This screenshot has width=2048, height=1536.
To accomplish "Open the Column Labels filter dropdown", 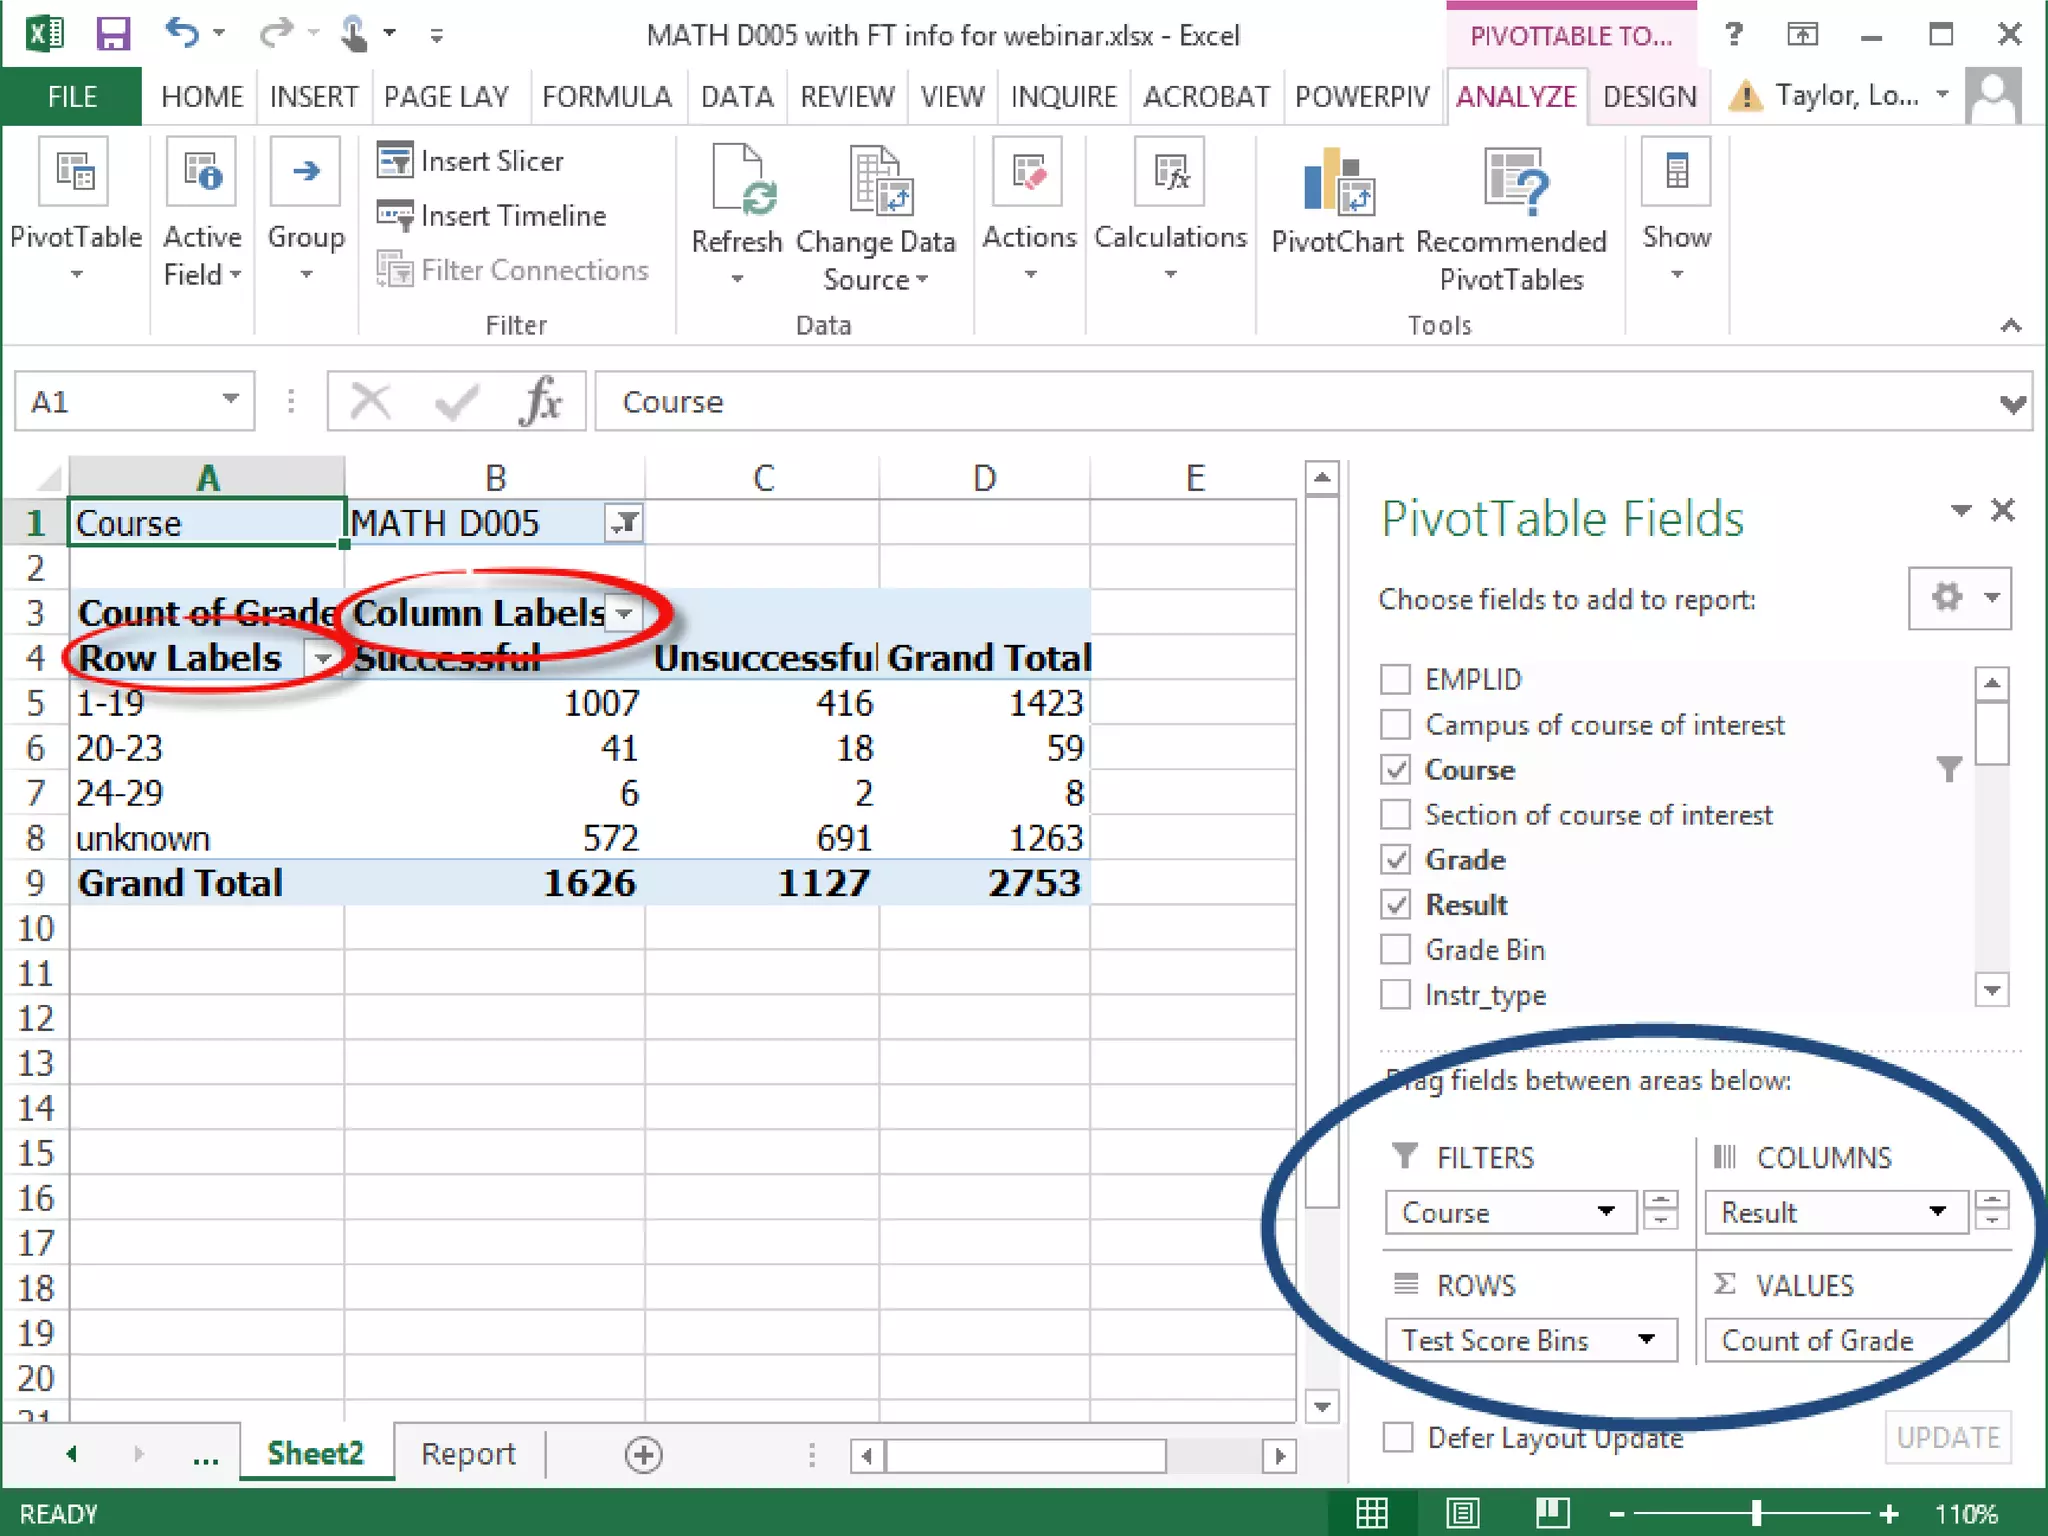I will coord(625,613).
